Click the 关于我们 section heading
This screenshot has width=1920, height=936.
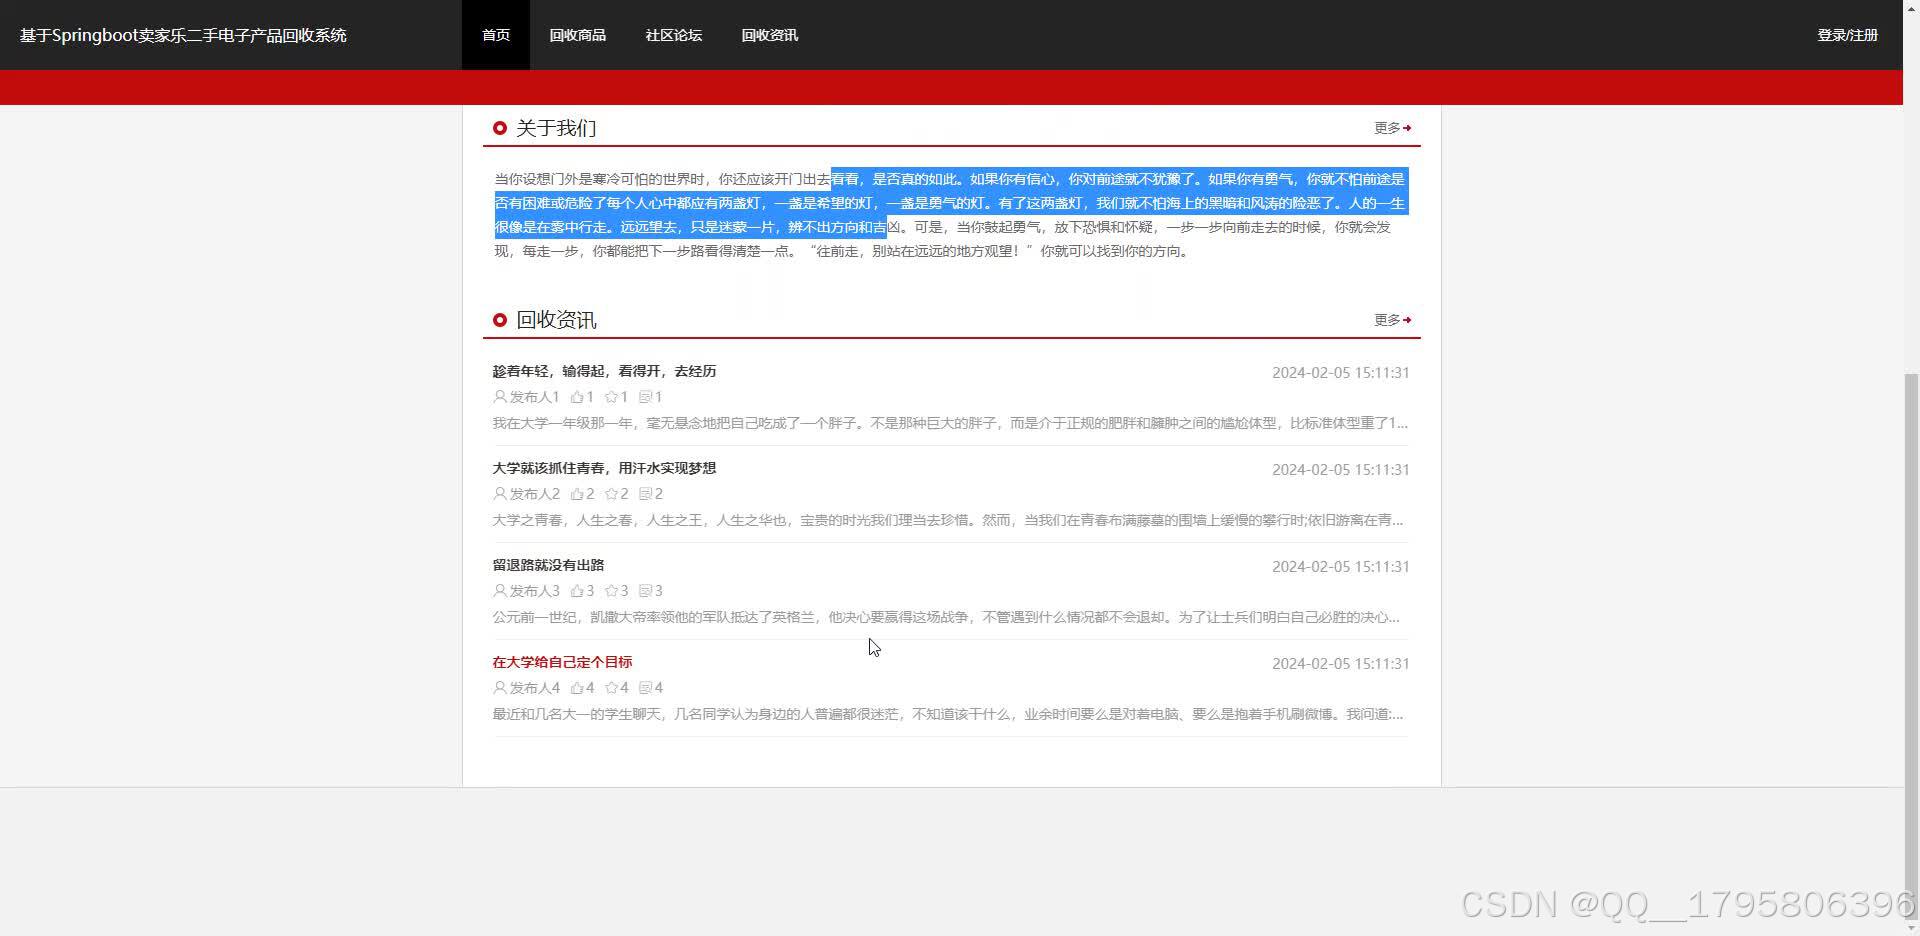[x=556, y=128]
